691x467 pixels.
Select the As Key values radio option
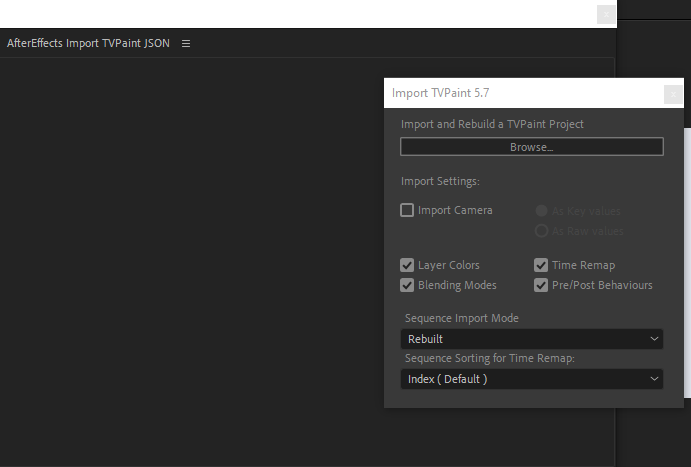click(x=541, y=211)
